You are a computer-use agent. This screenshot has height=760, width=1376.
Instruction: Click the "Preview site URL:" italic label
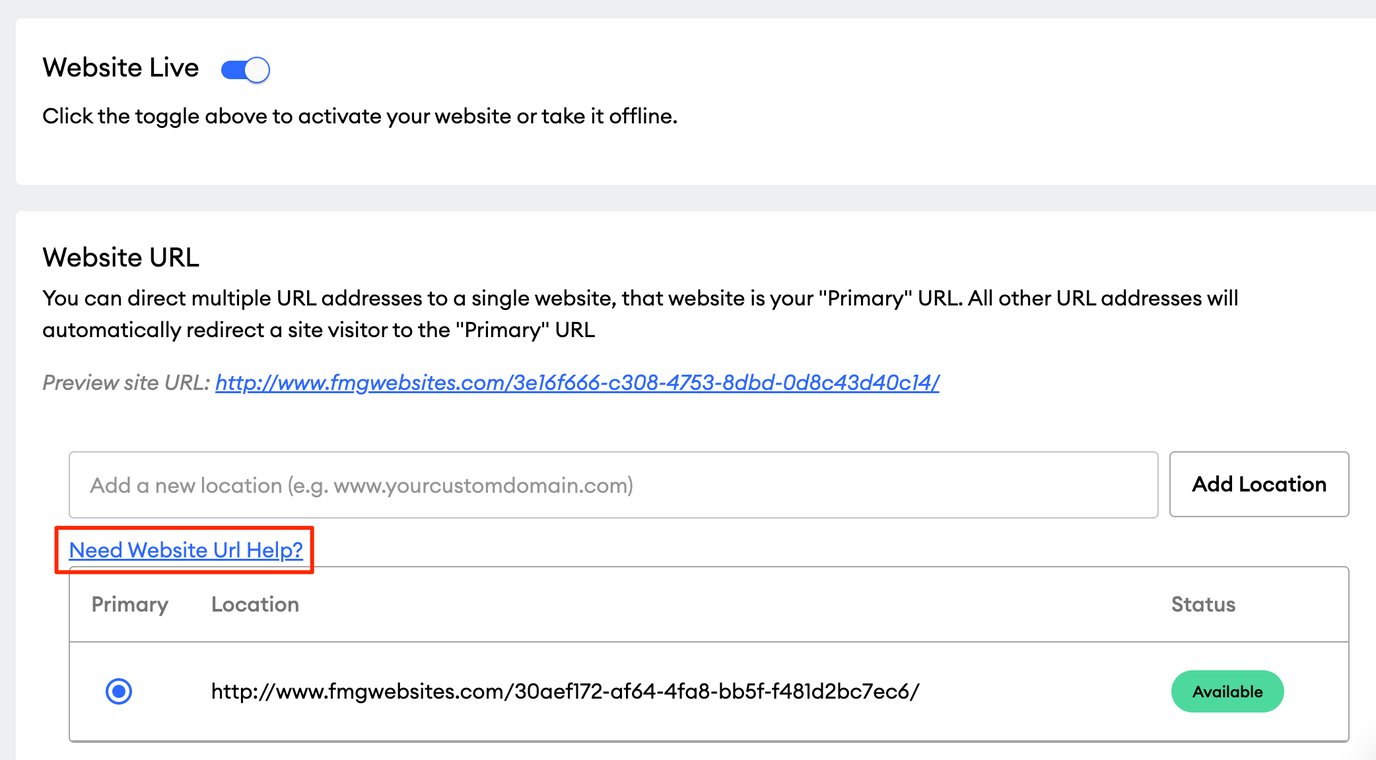click(126, 382)
